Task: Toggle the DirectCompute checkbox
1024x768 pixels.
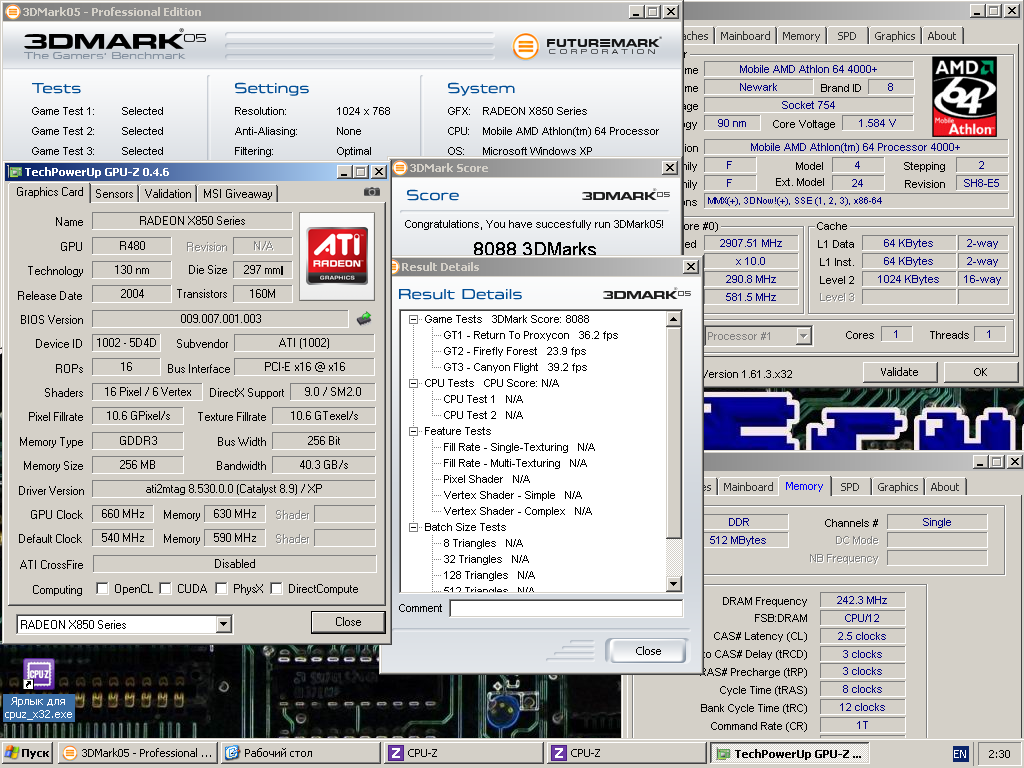Action: click(276, 588)
